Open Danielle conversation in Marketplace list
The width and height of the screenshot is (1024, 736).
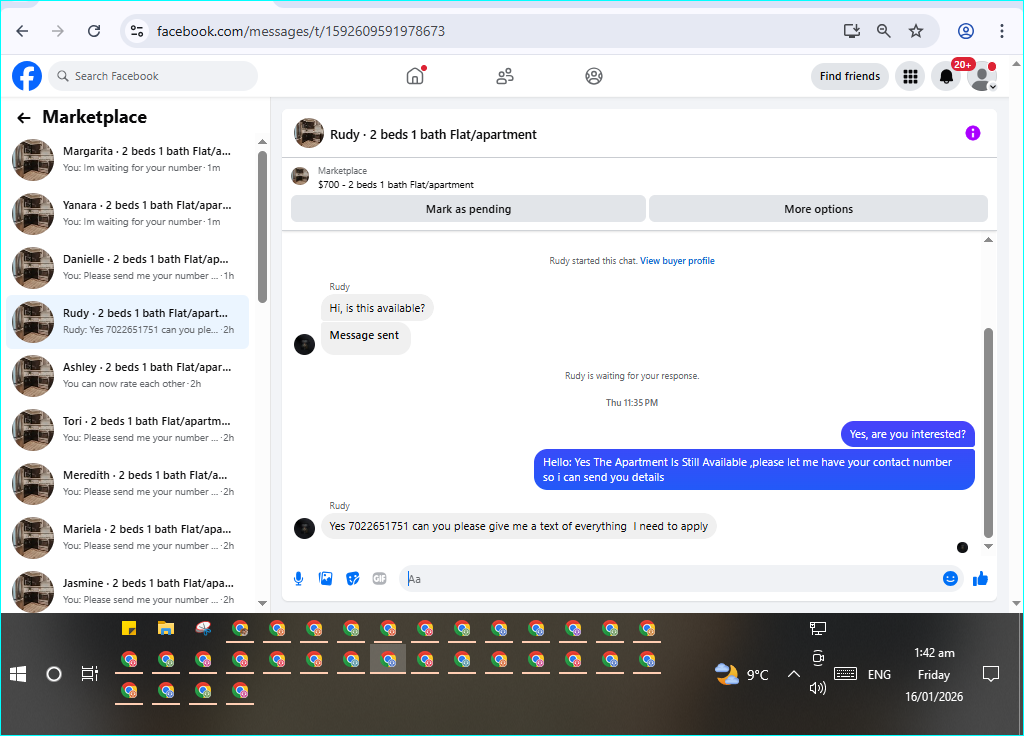click(128, 268)
